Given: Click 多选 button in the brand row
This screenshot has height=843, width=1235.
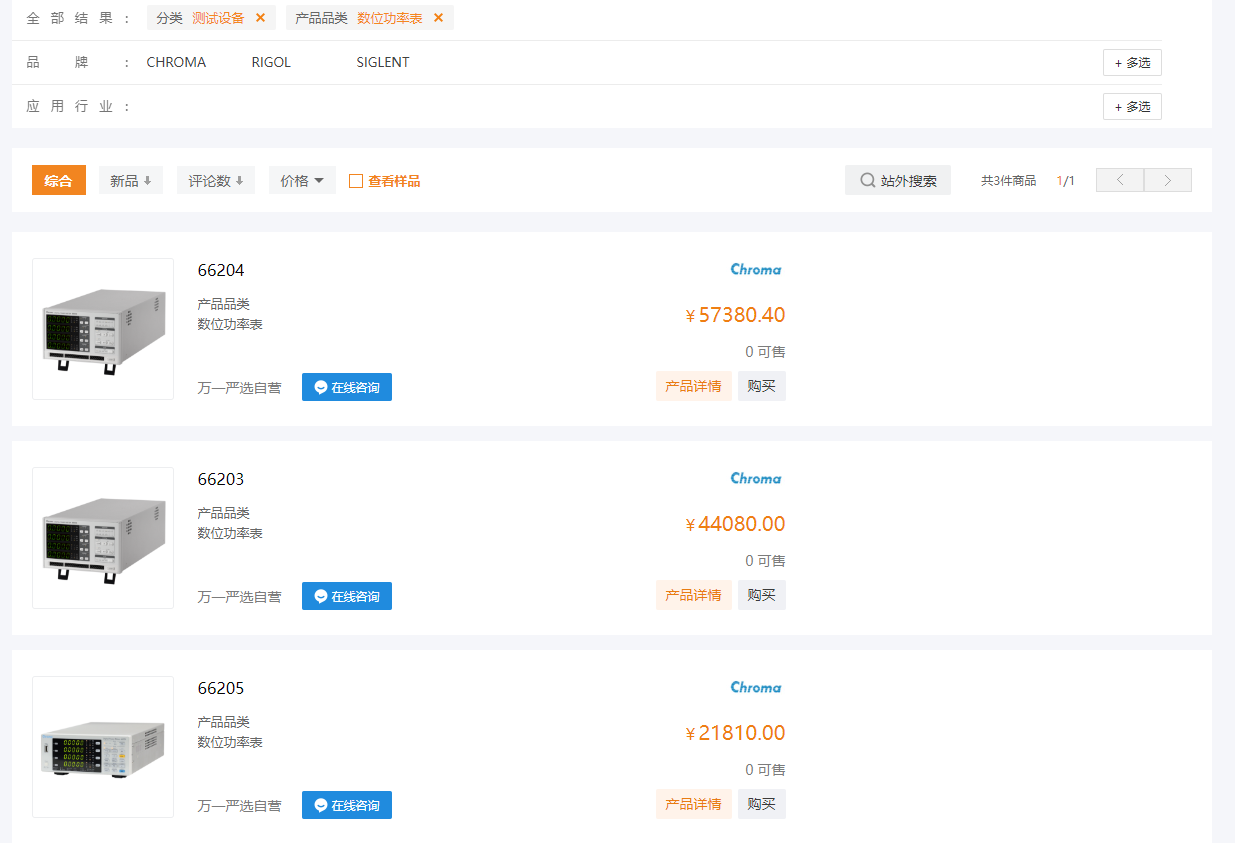Looking at the screenshot, I should (x=1132, y=63).
